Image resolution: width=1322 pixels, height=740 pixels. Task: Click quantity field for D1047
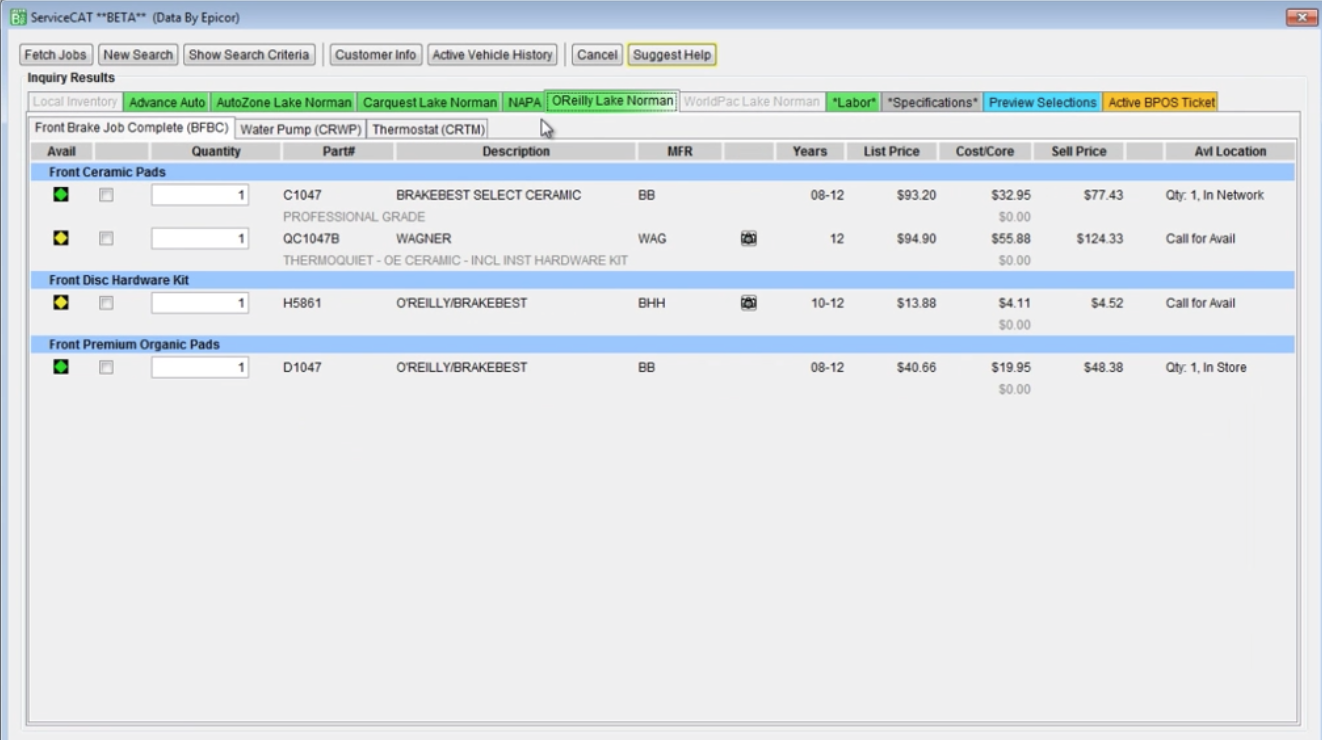click(200, 368)
